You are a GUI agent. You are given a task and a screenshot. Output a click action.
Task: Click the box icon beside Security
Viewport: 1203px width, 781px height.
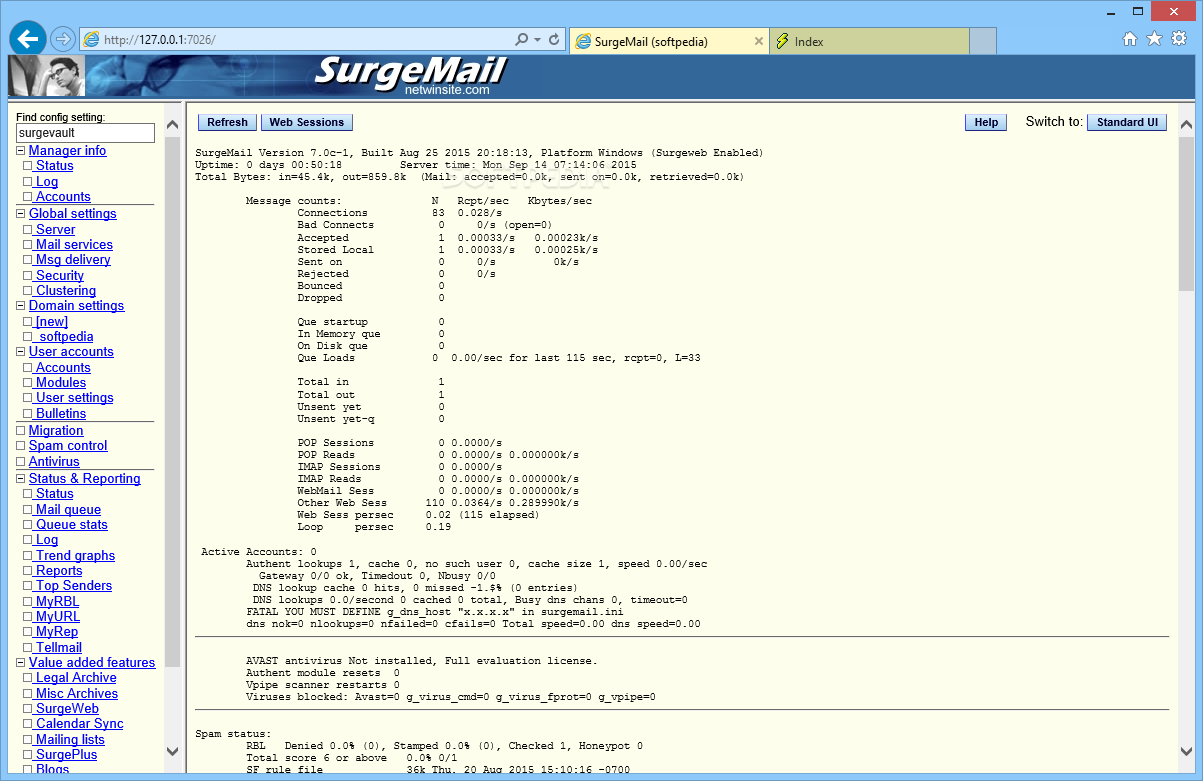[x=28, y=276]
